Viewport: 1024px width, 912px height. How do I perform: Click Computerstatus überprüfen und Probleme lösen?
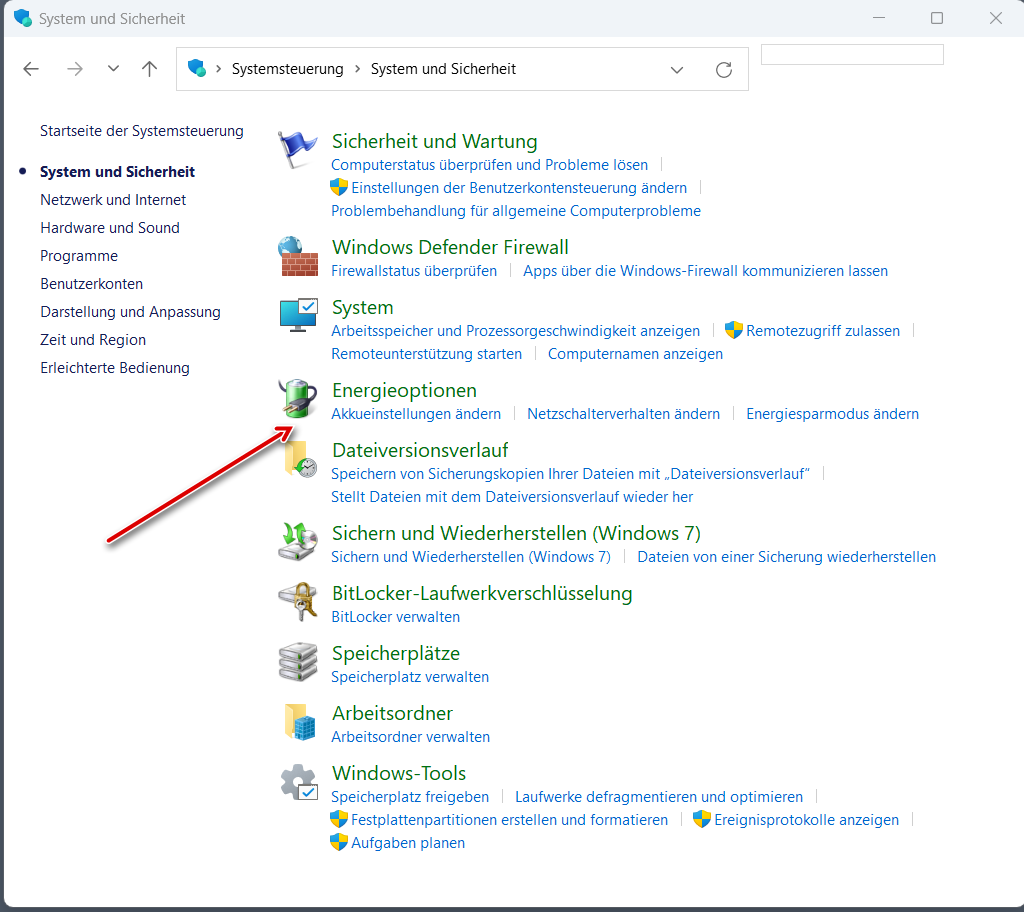click(x=490, y=165)
